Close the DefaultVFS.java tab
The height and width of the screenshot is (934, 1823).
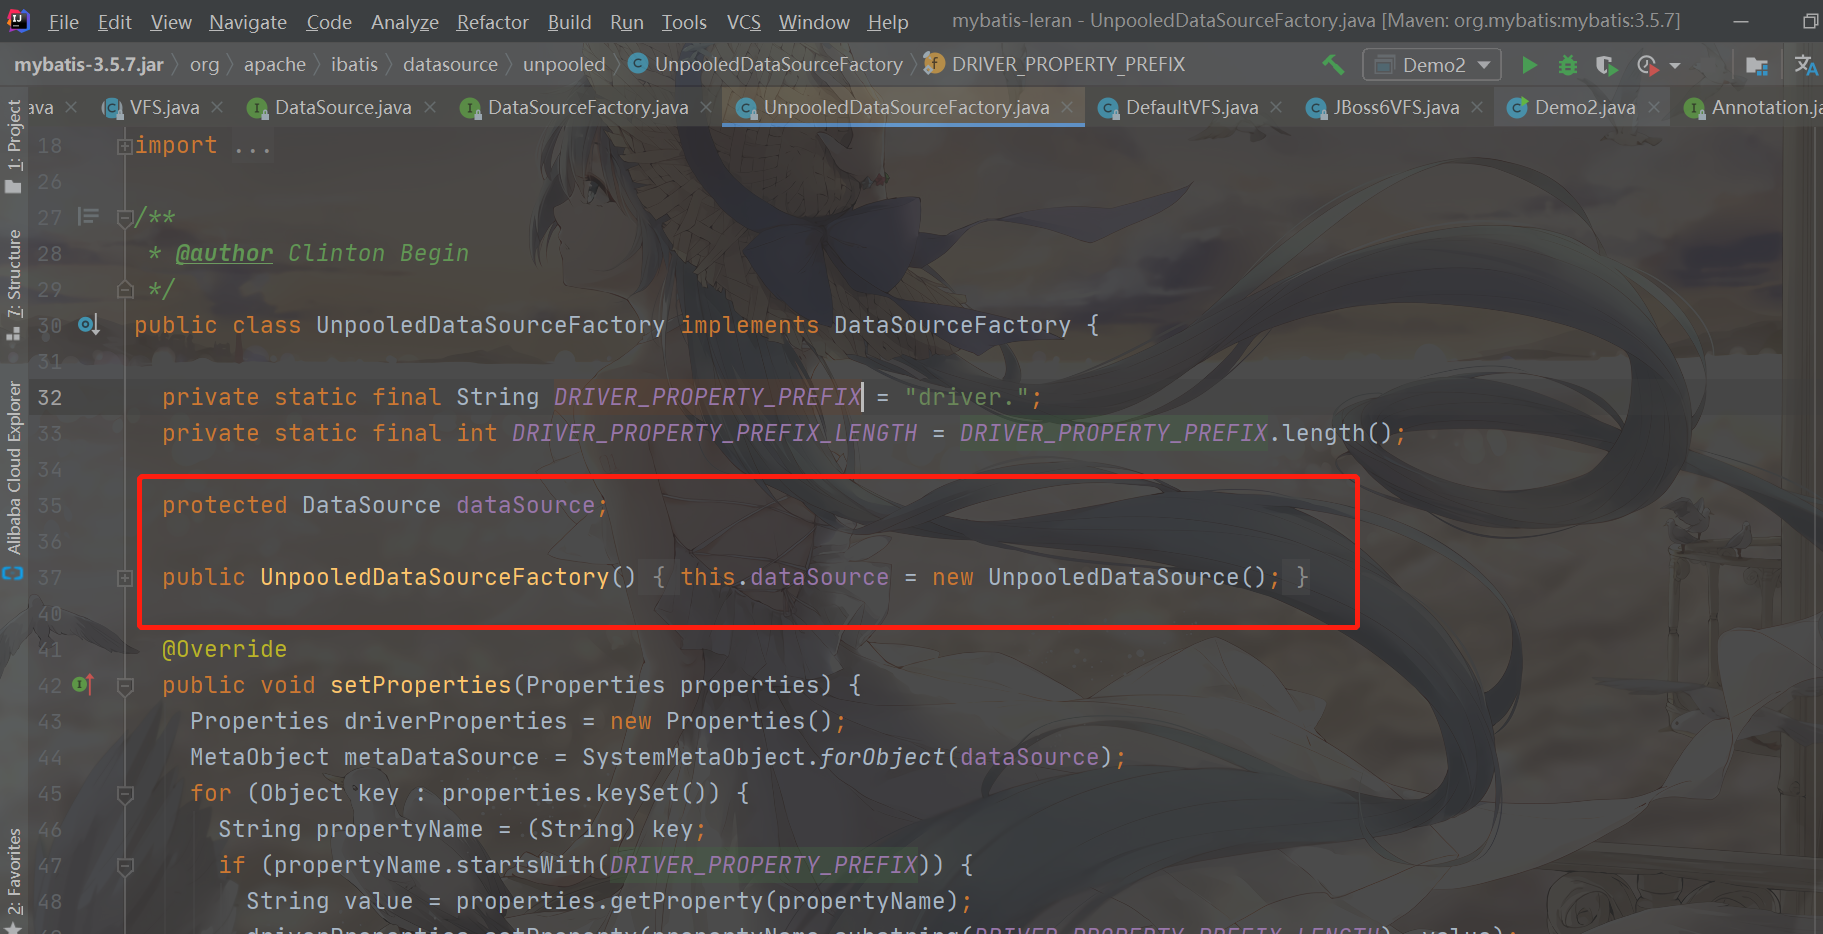coord(1276,107)
